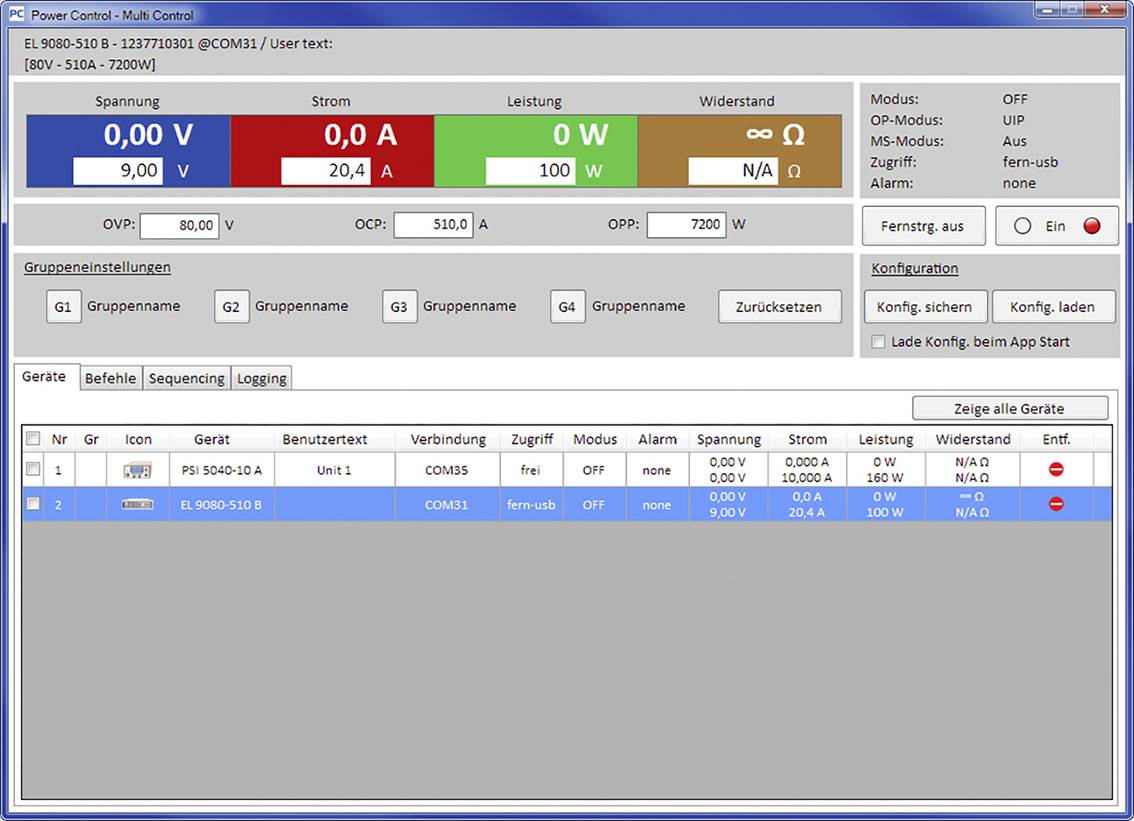
Task: Enable Lade Konfig. beim App Start
Action: (878, 341)
